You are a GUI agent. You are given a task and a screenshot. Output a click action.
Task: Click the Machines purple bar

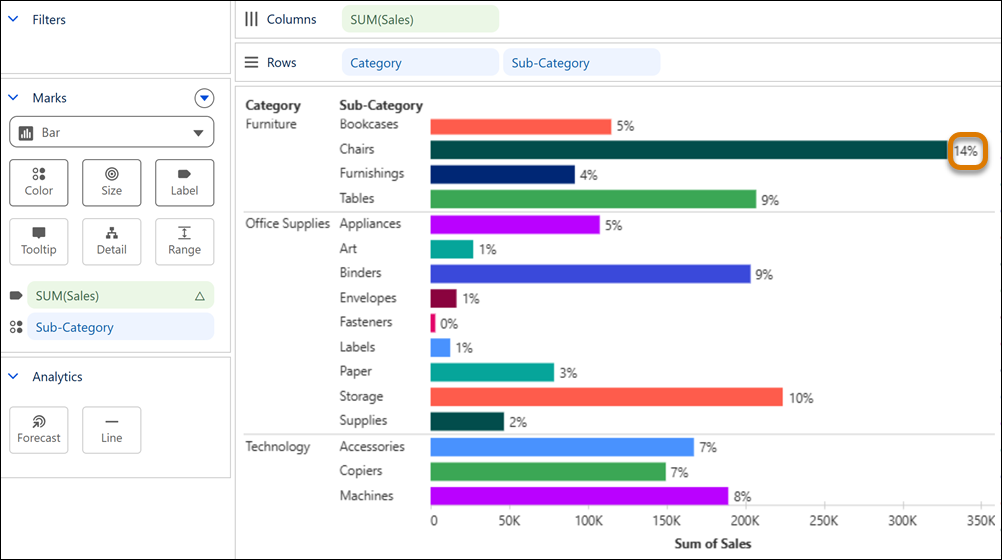(x=579, y=496)
